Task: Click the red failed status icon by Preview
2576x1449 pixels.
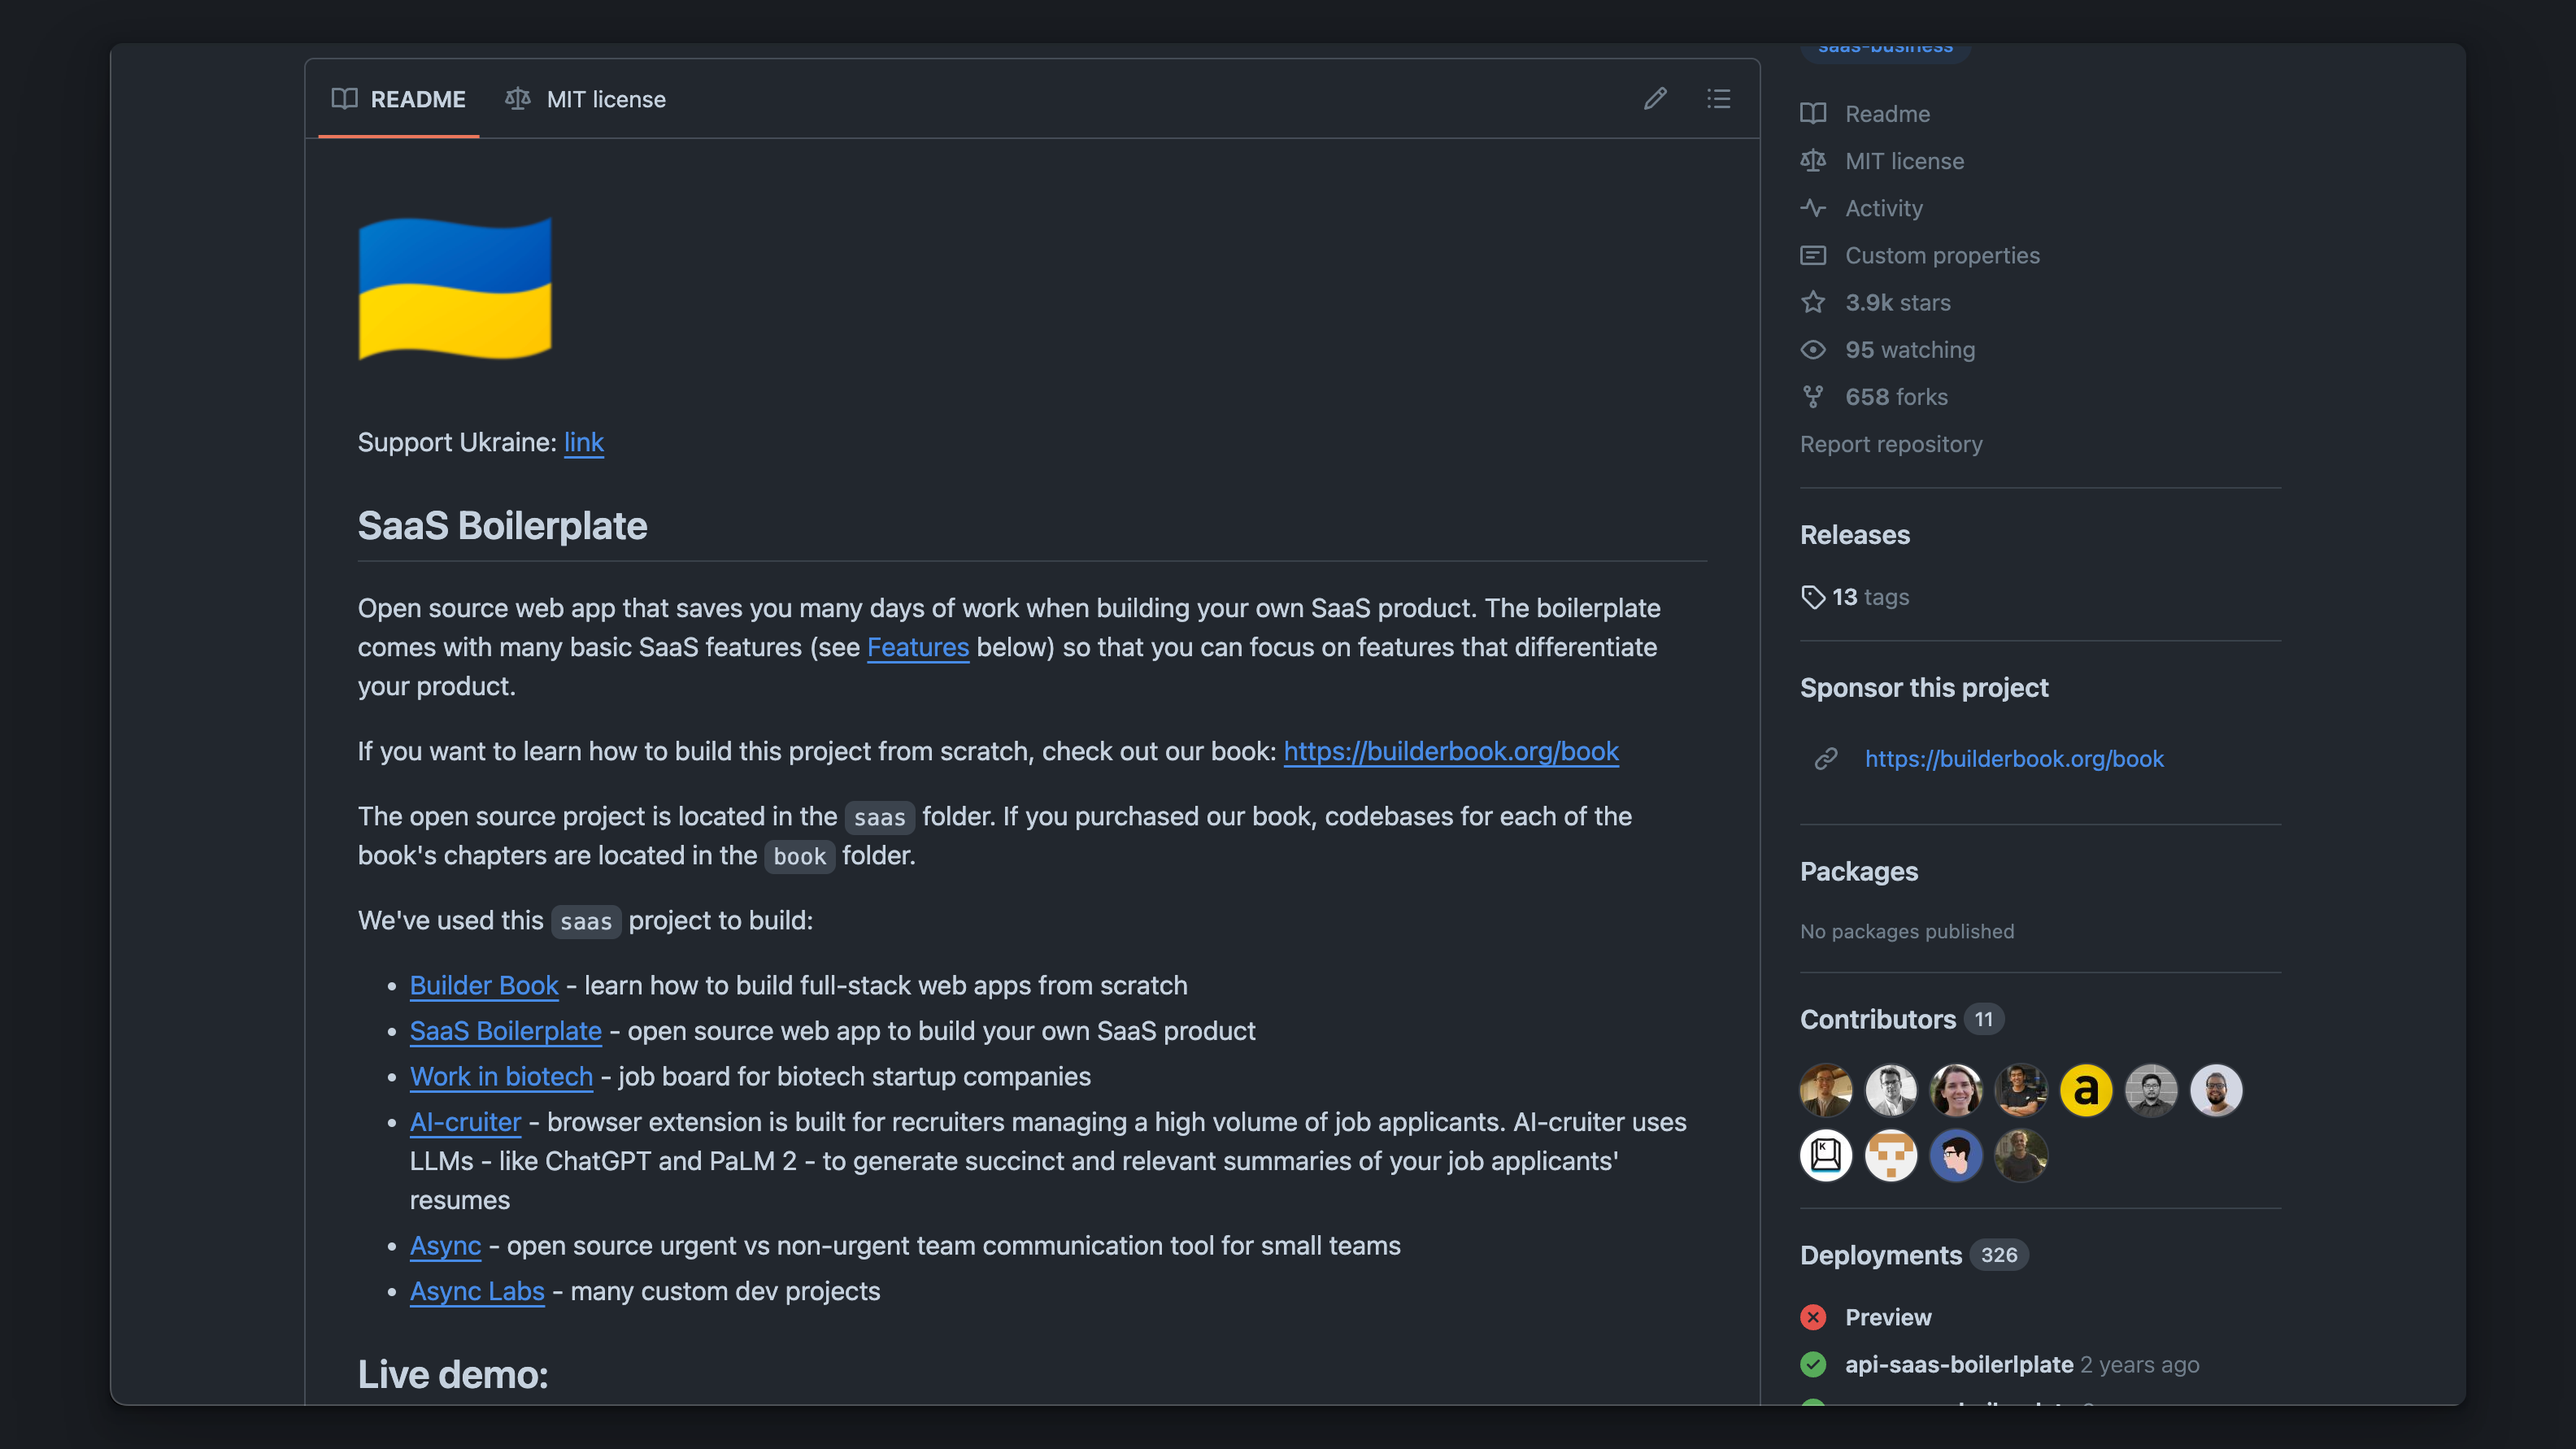Action: click(1813, 1317)
